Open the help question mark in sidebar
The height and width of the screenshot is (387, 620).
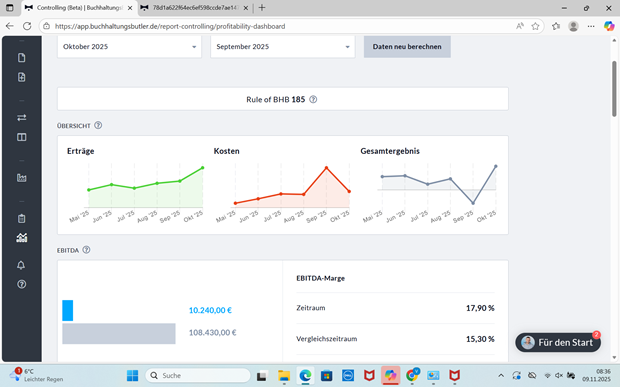tap(22, 284)
